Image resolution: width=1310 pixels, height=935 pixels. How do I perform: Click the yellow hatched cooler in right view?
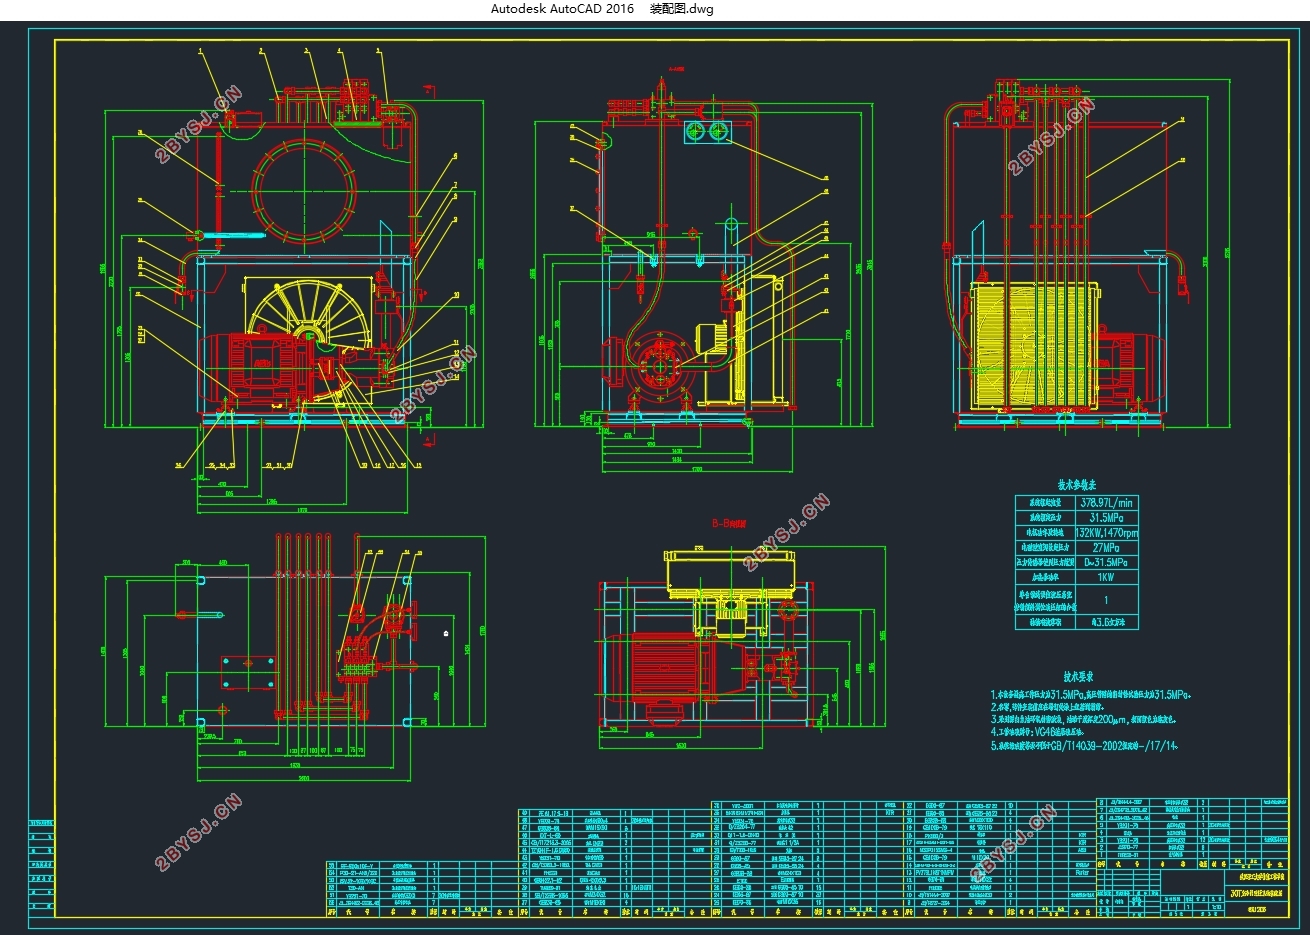click(1037, 346)
